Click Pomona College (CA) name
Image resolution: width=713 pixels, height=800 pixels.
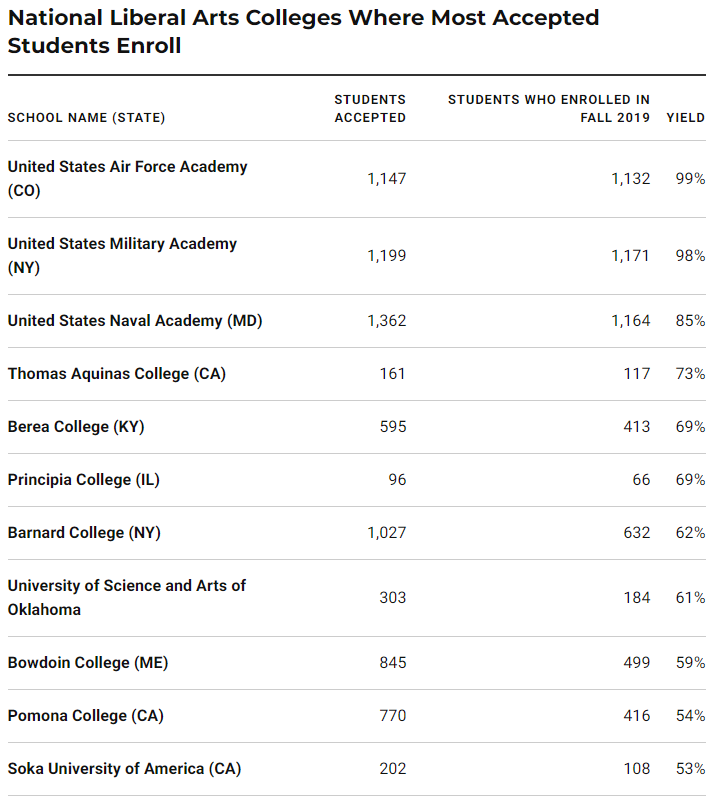point(85,716)
